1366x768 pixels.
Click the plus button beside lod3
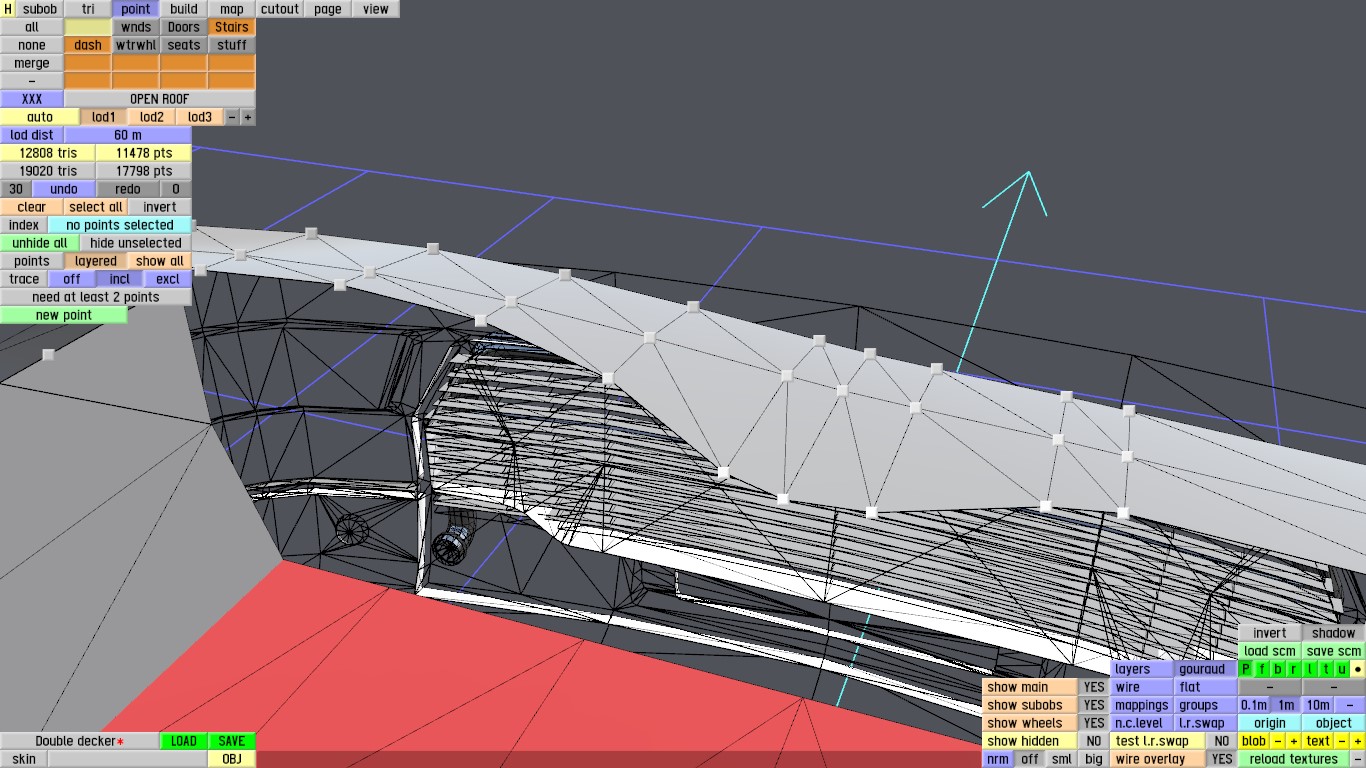click(x=248, y=117)
